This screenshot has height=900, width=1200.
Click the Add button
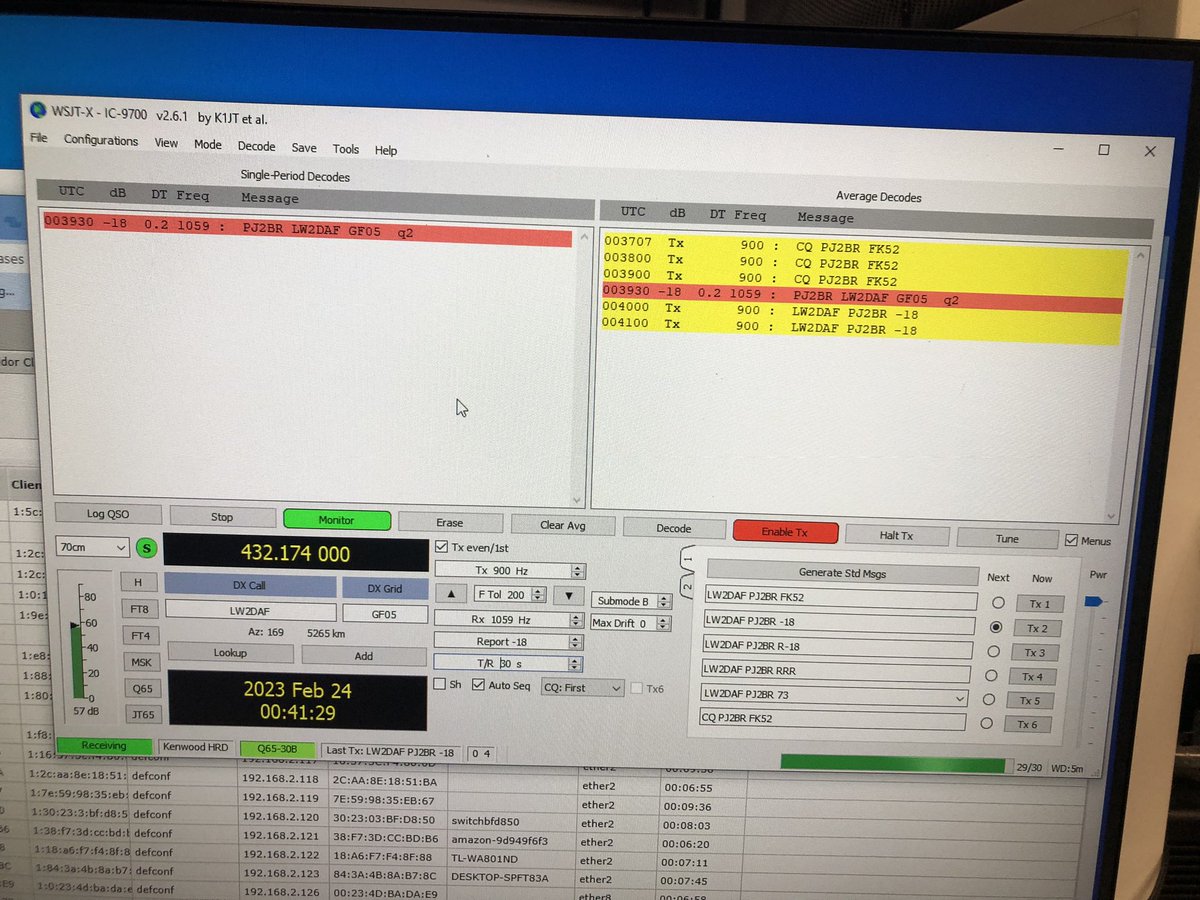(x=364, y=656)
